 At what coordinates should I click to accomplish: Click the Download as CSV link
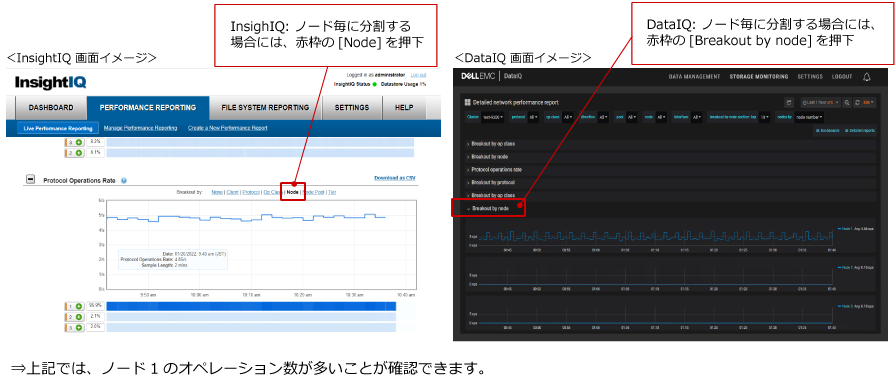point(394,178)
